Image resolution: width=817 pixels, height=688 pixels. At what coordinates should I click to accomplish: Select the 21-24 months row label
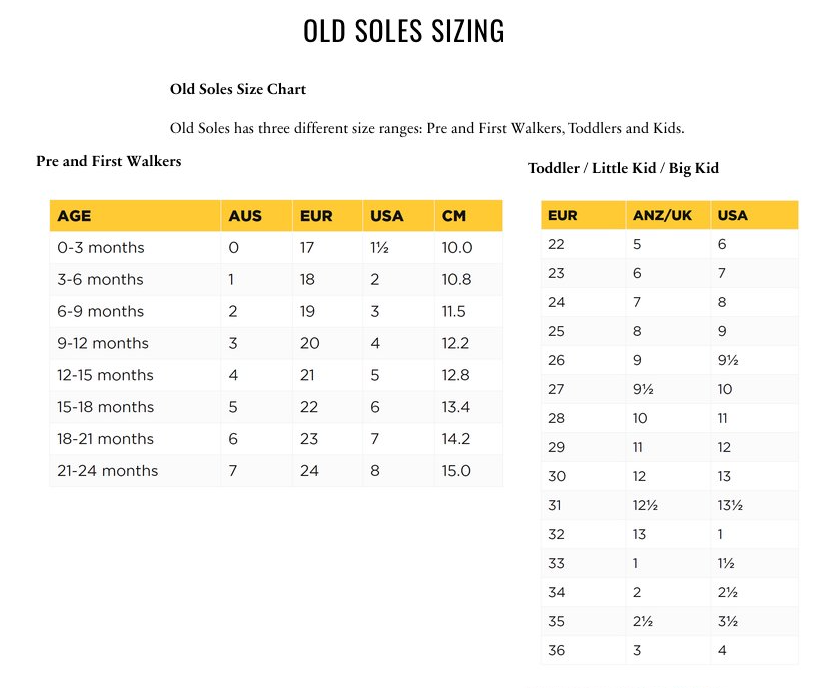(x=108, y=471)
